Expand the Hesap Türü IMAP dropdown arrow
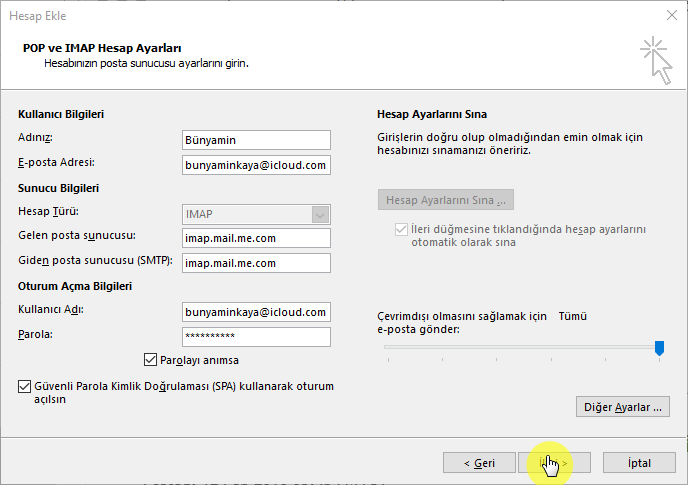This screenshot has width=688, height=485. click(x=320, y=215)
